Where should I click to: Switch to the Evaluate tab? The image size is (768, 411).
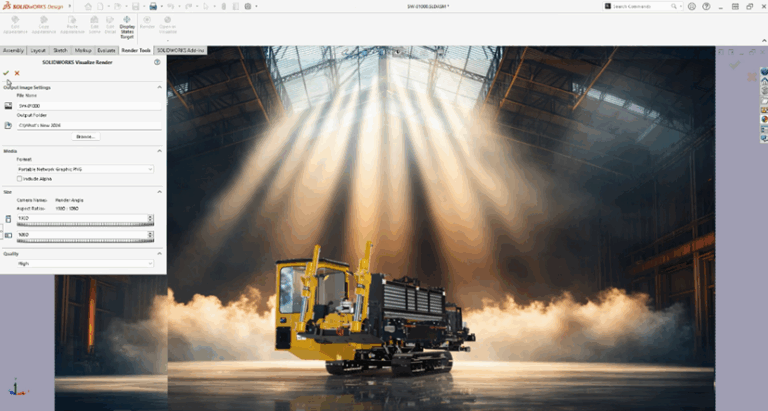click(x=106, y=50)
